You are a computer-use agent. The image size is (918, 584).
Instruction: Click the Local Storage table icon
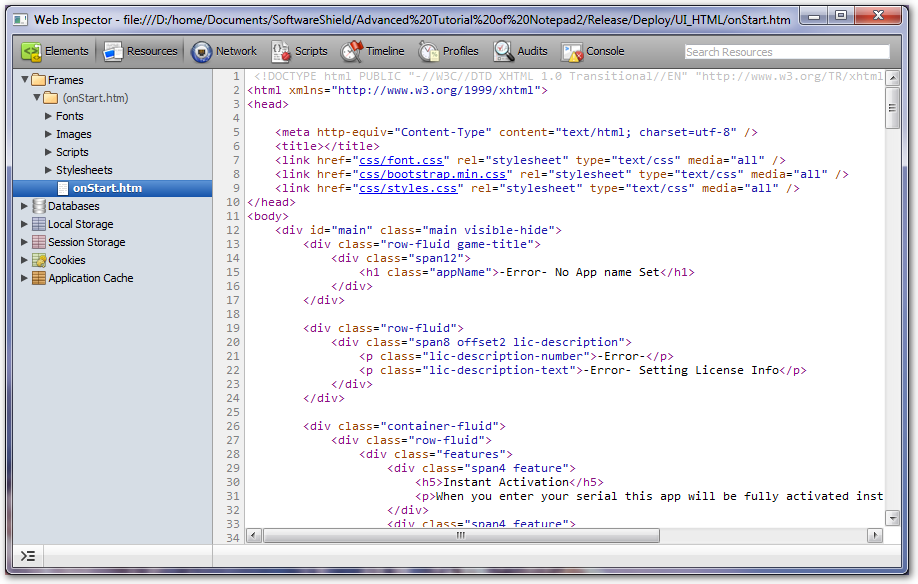(39, 224)
